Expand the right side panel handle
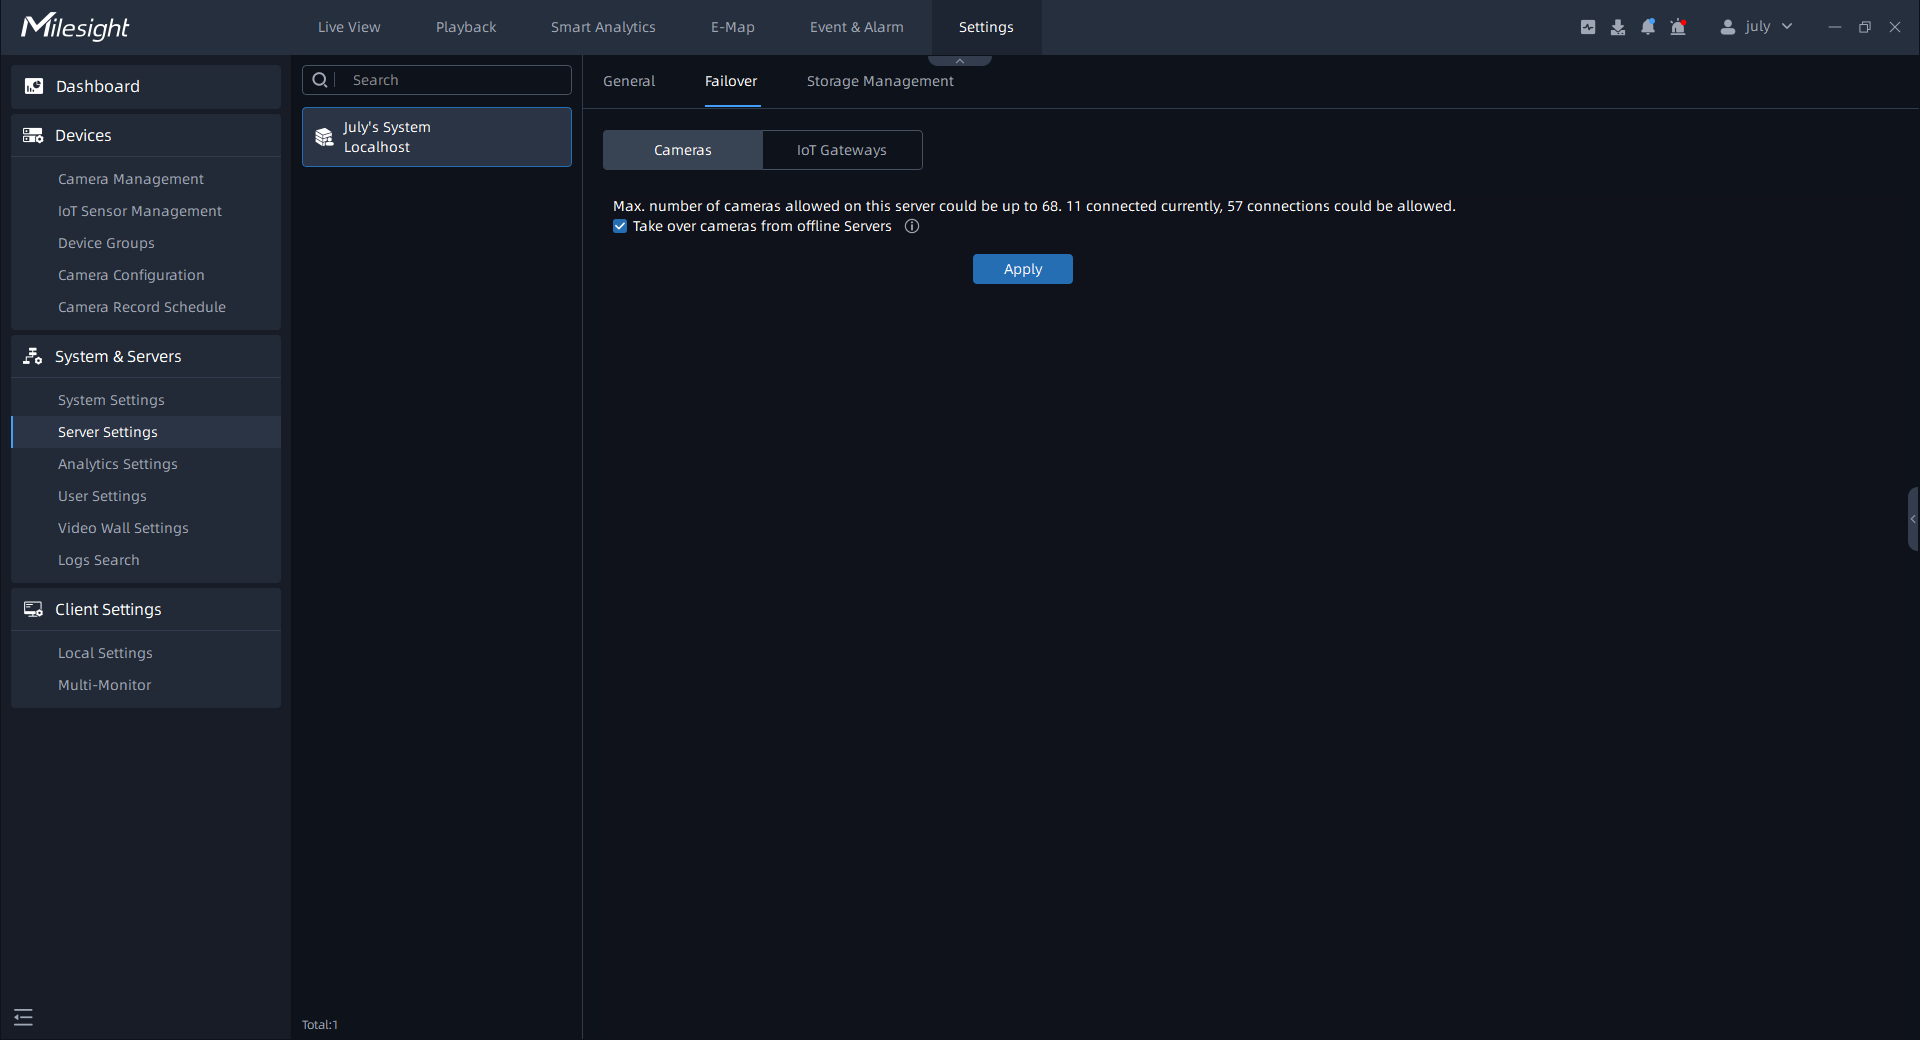Image resolution: width=1920 pixels, height=1040 pixels. 1913,519
